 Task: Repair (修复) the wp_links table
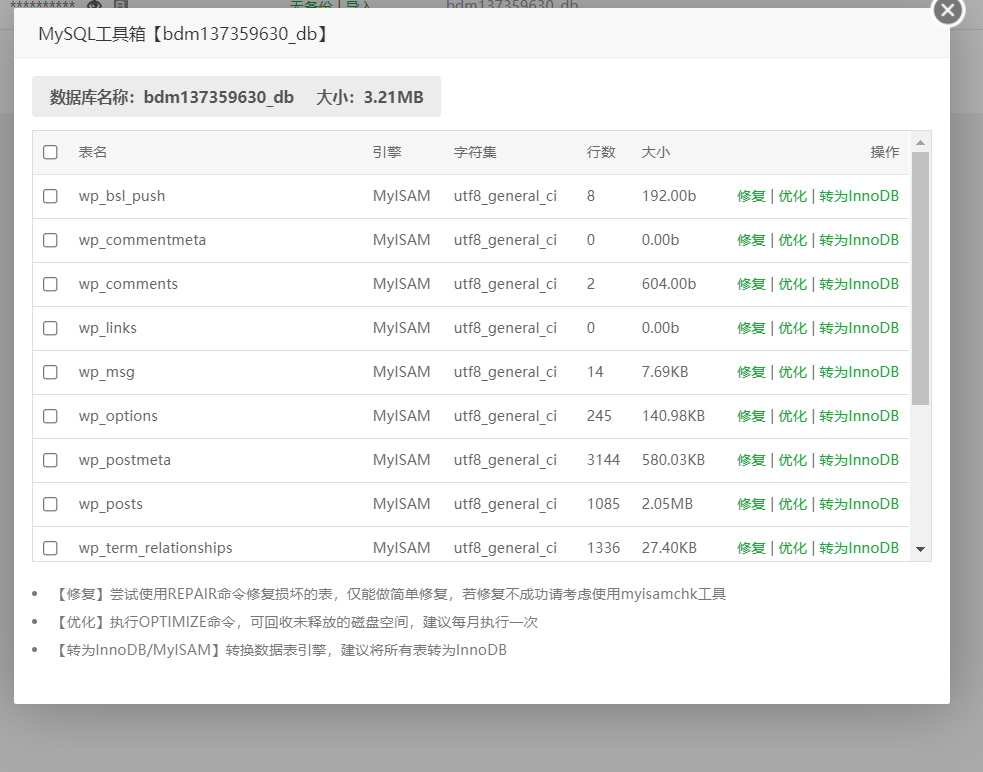[x=751, y=328]
